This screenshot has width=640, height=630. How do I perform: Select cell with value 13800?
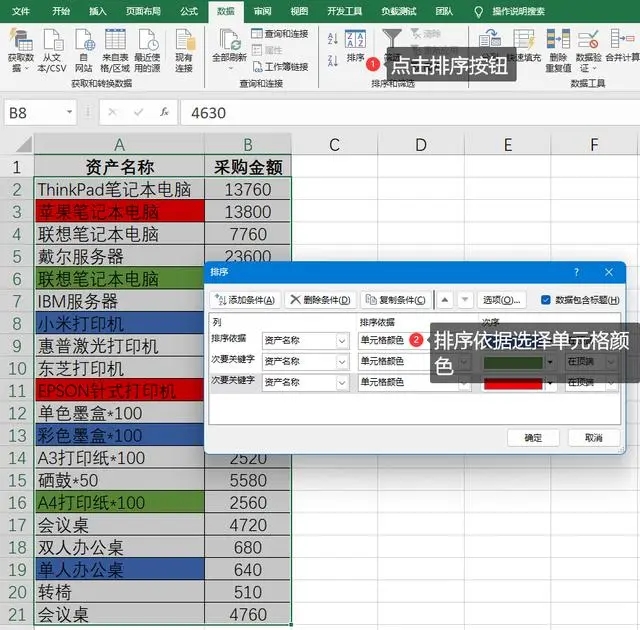coord(248,212)
